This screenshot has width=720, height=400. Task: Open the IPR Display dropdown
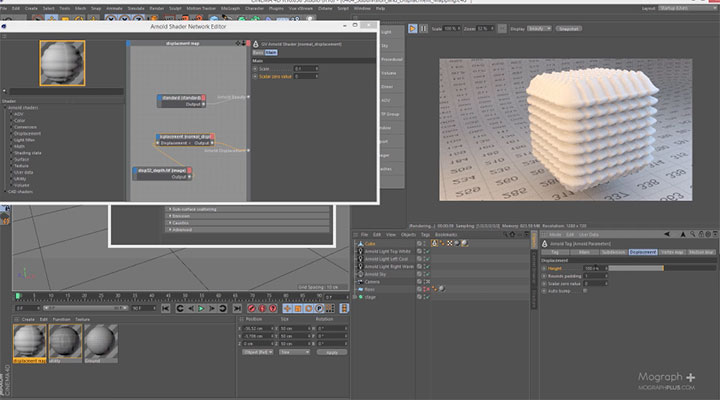539,28
